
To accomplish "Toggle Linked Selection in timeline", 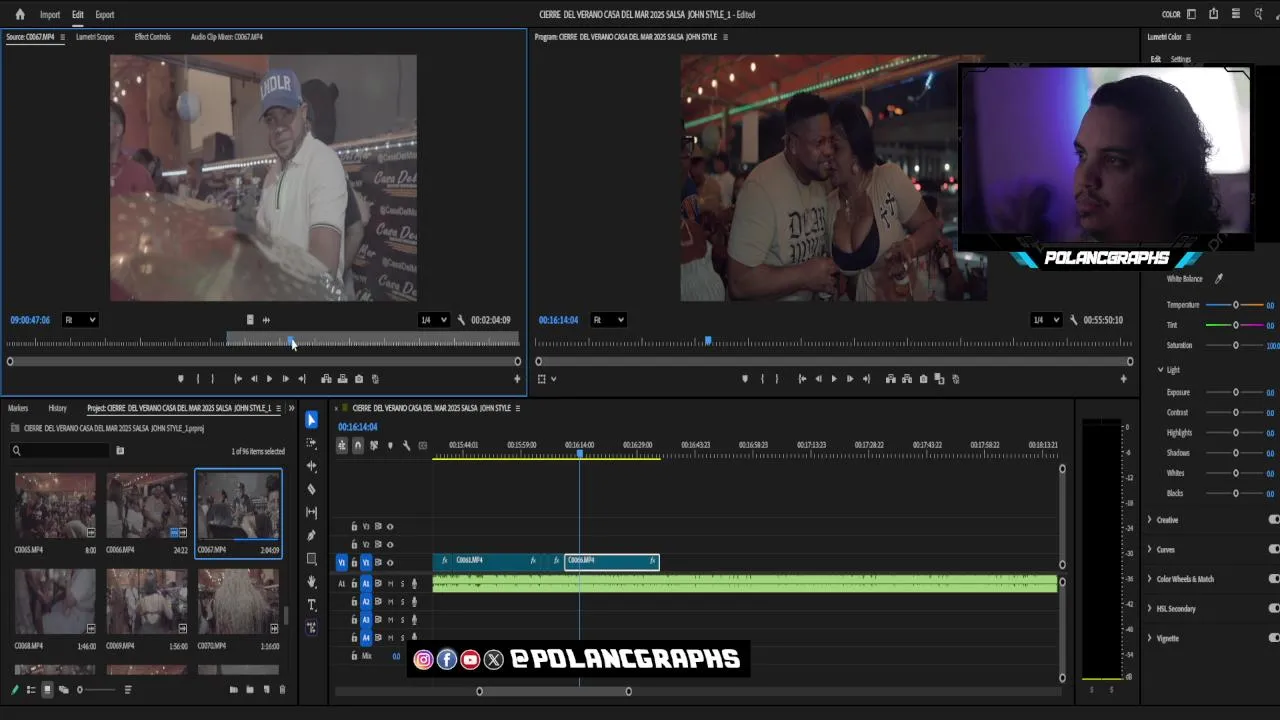I will point(374,445).
